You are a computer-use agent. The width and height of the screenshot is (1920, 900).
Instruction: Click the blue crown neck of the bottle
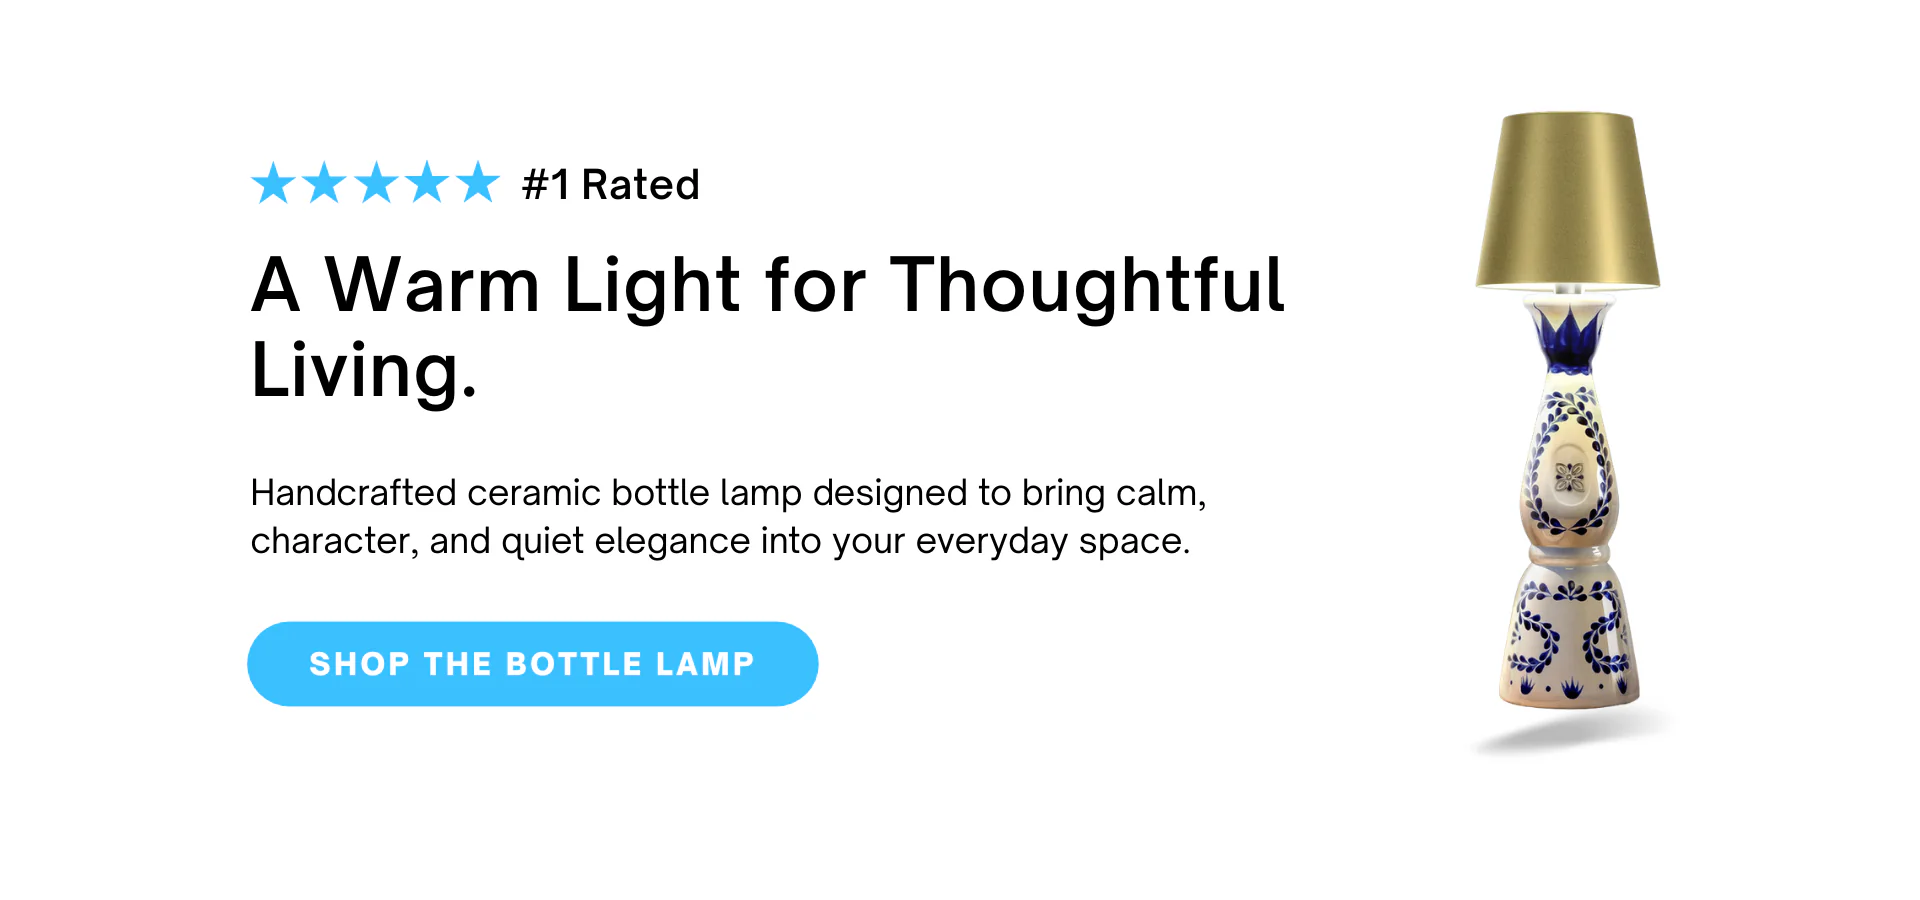click(x=1568, y=338)
